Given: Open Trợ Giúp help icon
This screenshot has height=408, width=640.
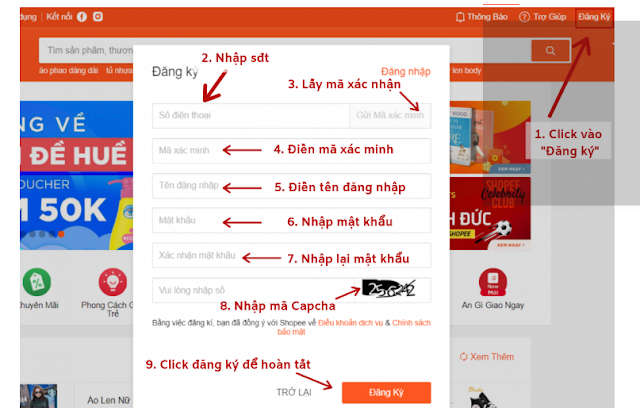Looking at the screenshot, I should (524, 17).
